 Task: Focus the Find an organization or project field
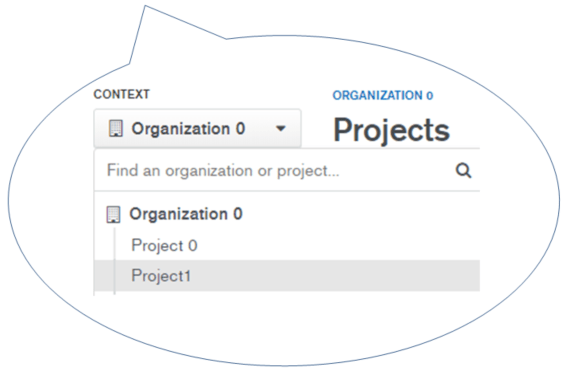[x=287, y=170]
